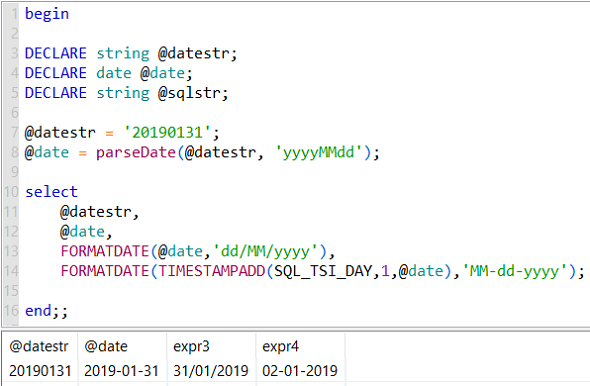Viewport: 590px width, 386px height.
Task: Click line number 14 in the gutter
Action: (11, 271)
